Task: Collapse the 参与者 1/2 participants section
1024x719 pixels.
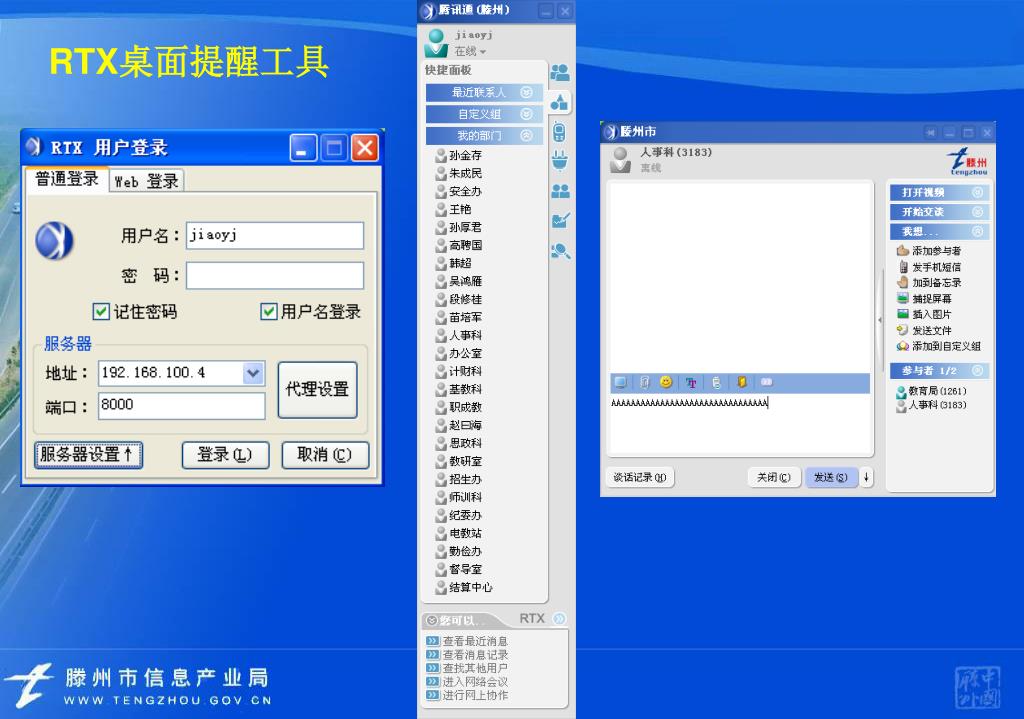Action: point(939,371)
